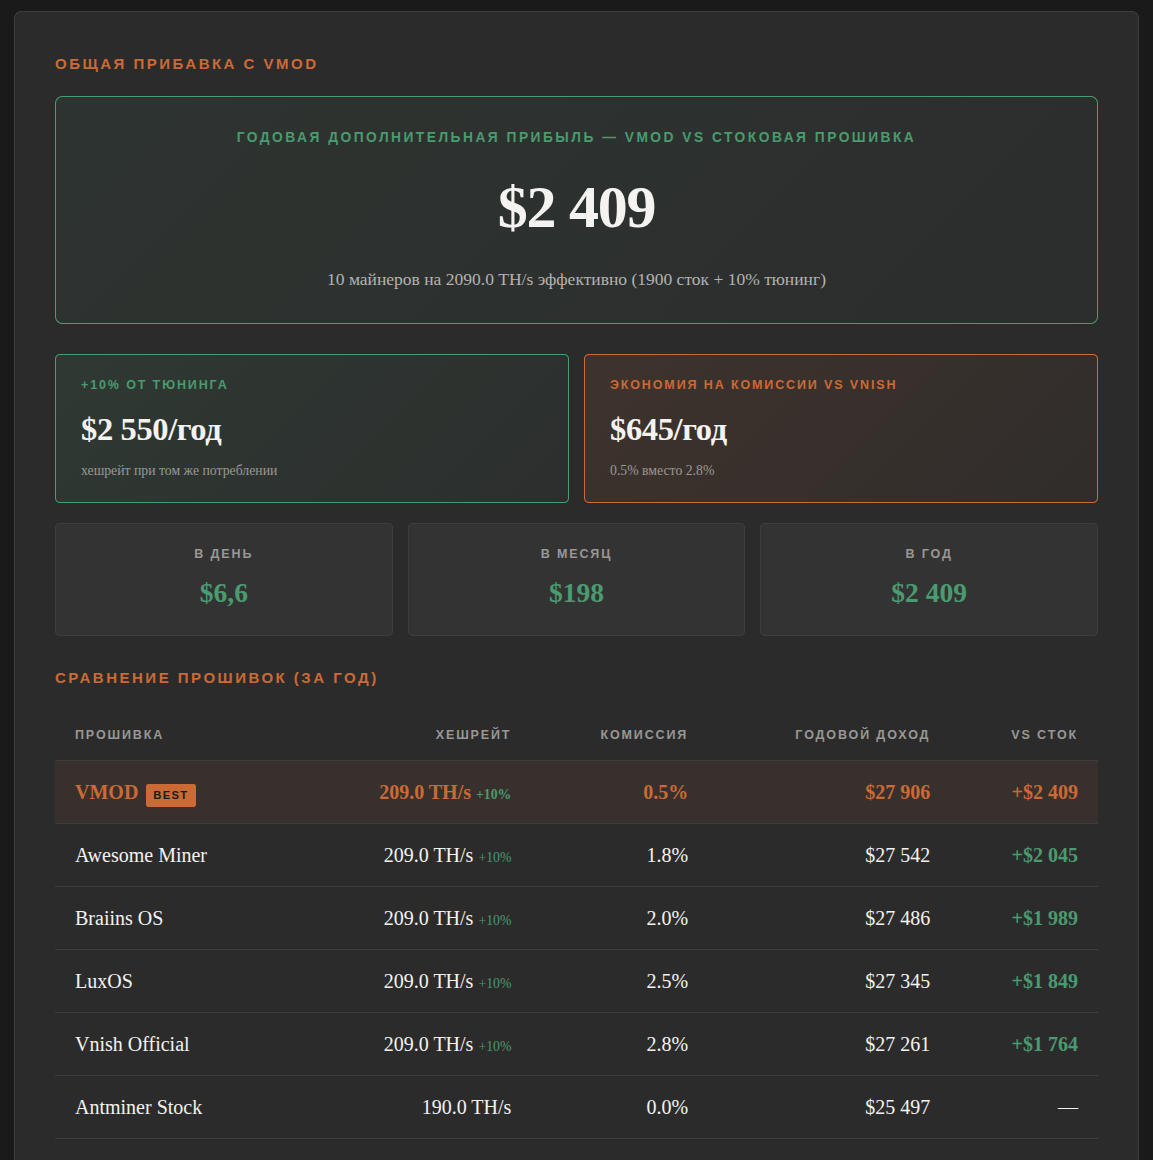The image size is (1153, 1160).
Task: Click the 'Годовая дополнительная прибыль' card title
Action: coord(575,138)
